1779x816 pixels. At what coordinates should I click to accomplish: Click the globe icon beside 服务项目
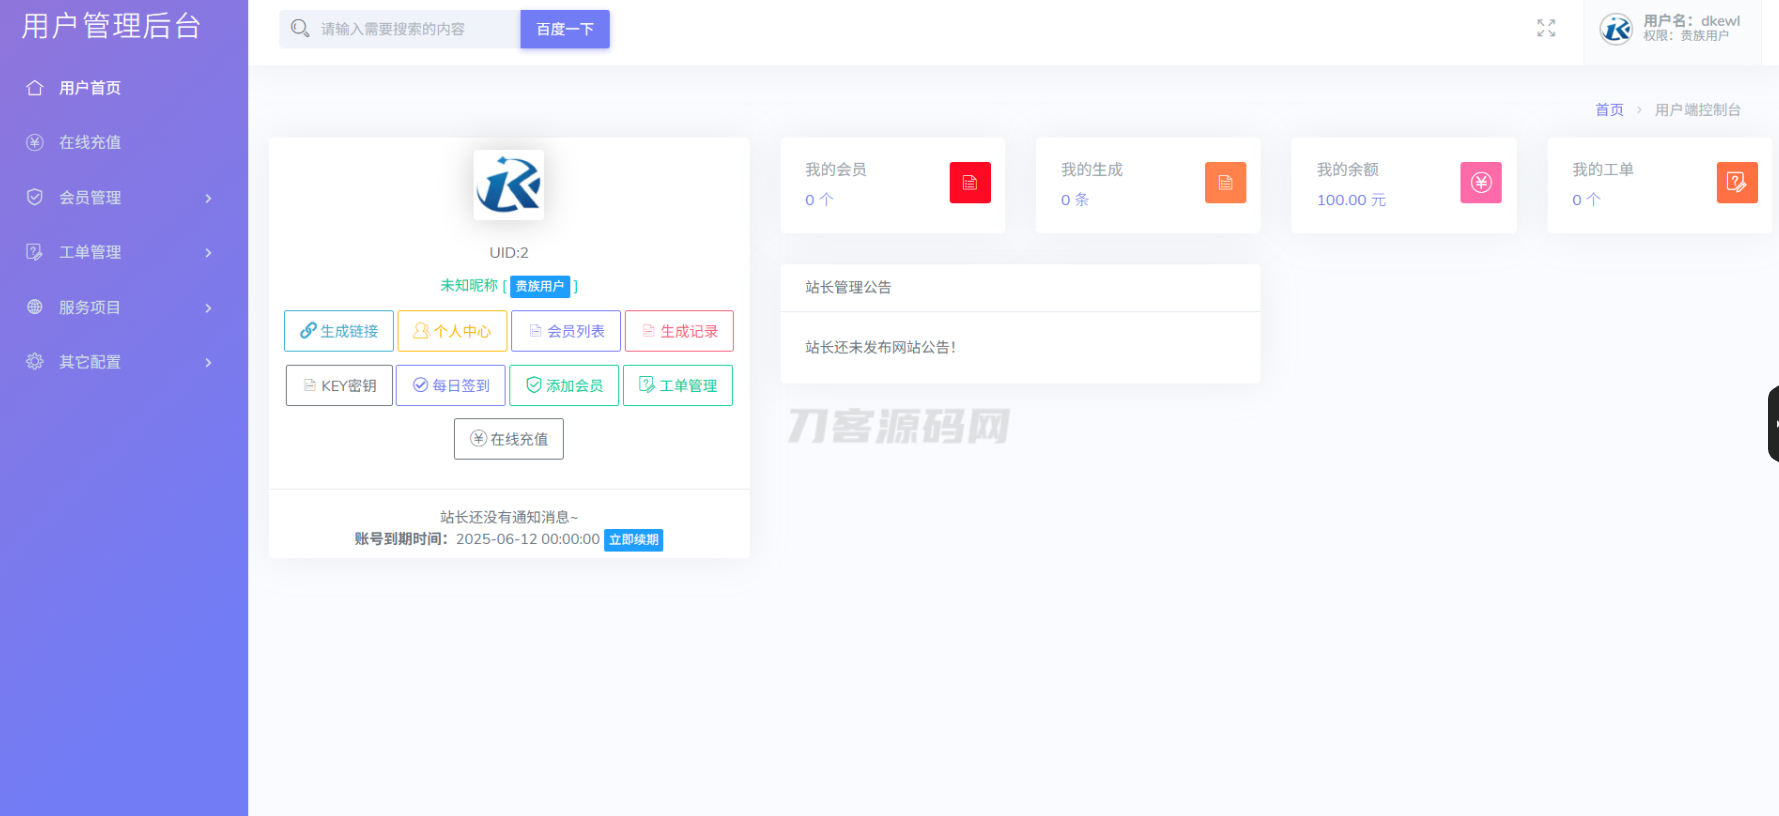click(35, 307)
